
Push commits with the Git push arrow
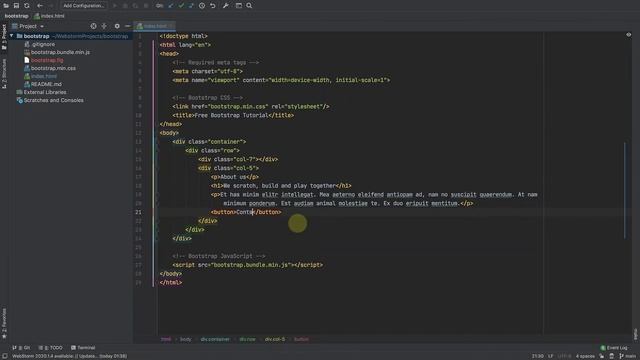click(x=191, y=6)
